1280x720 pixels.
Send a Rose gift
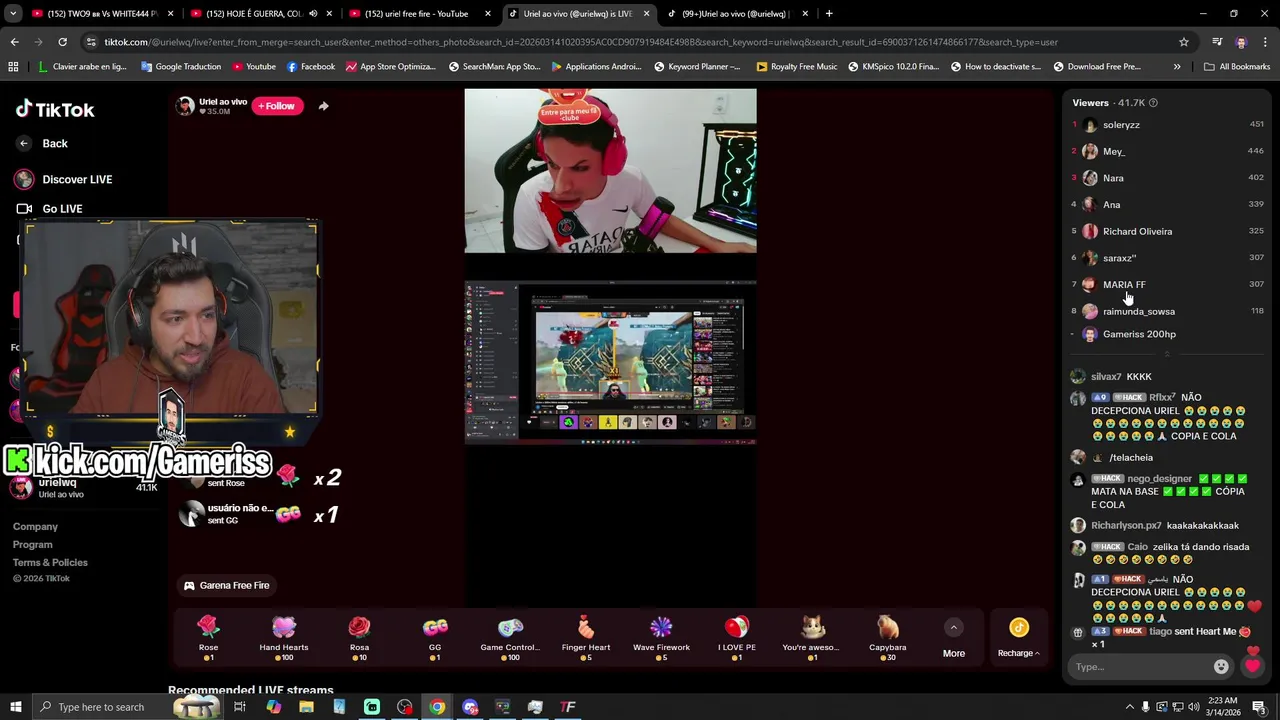(208, 638)
